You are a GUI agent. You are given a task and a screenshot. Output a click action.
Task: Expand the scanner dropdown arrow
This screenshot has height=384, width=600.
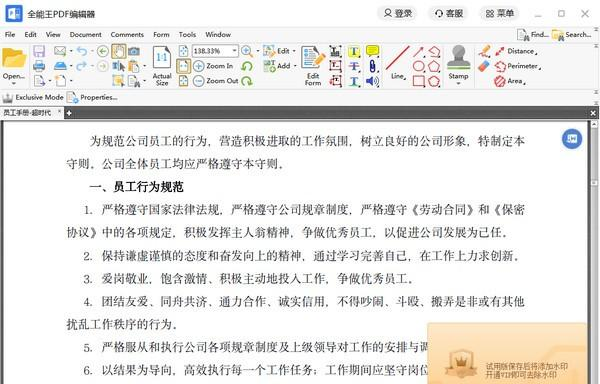[x=71, y=66]
